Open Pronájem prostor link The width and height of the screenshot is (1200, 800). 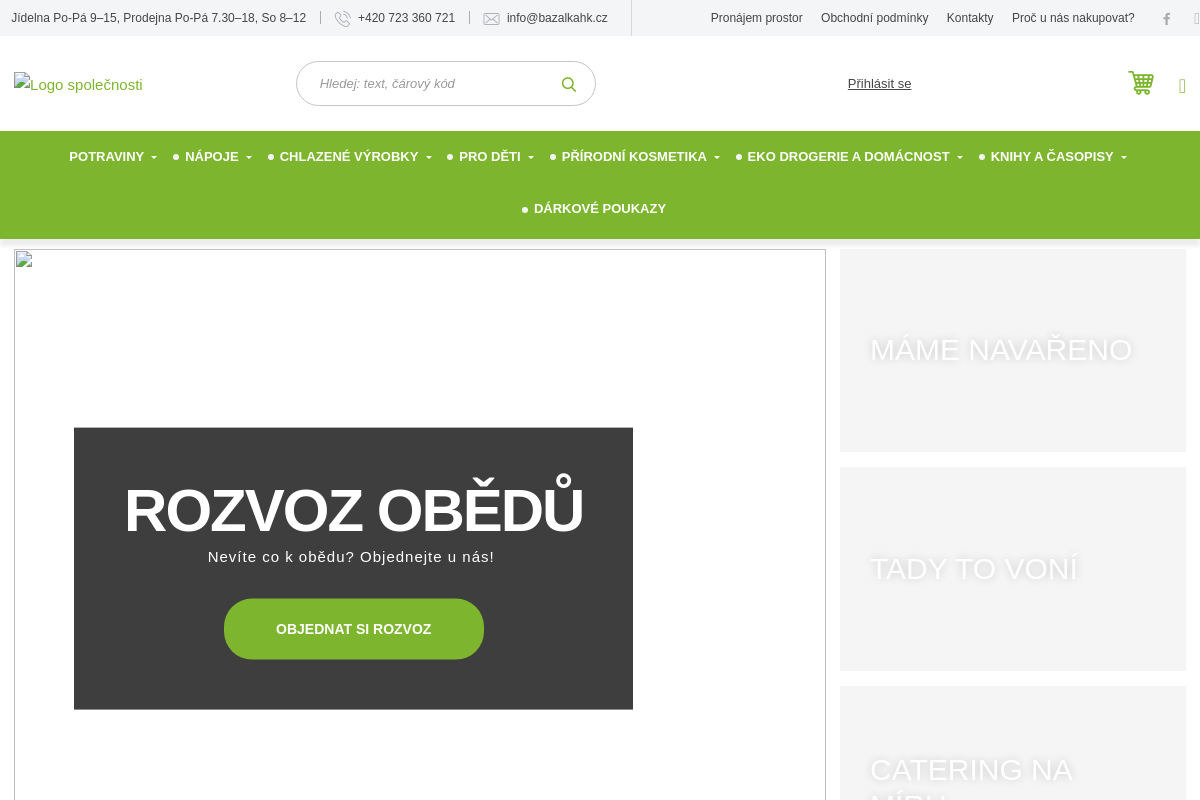coord(757,18)
